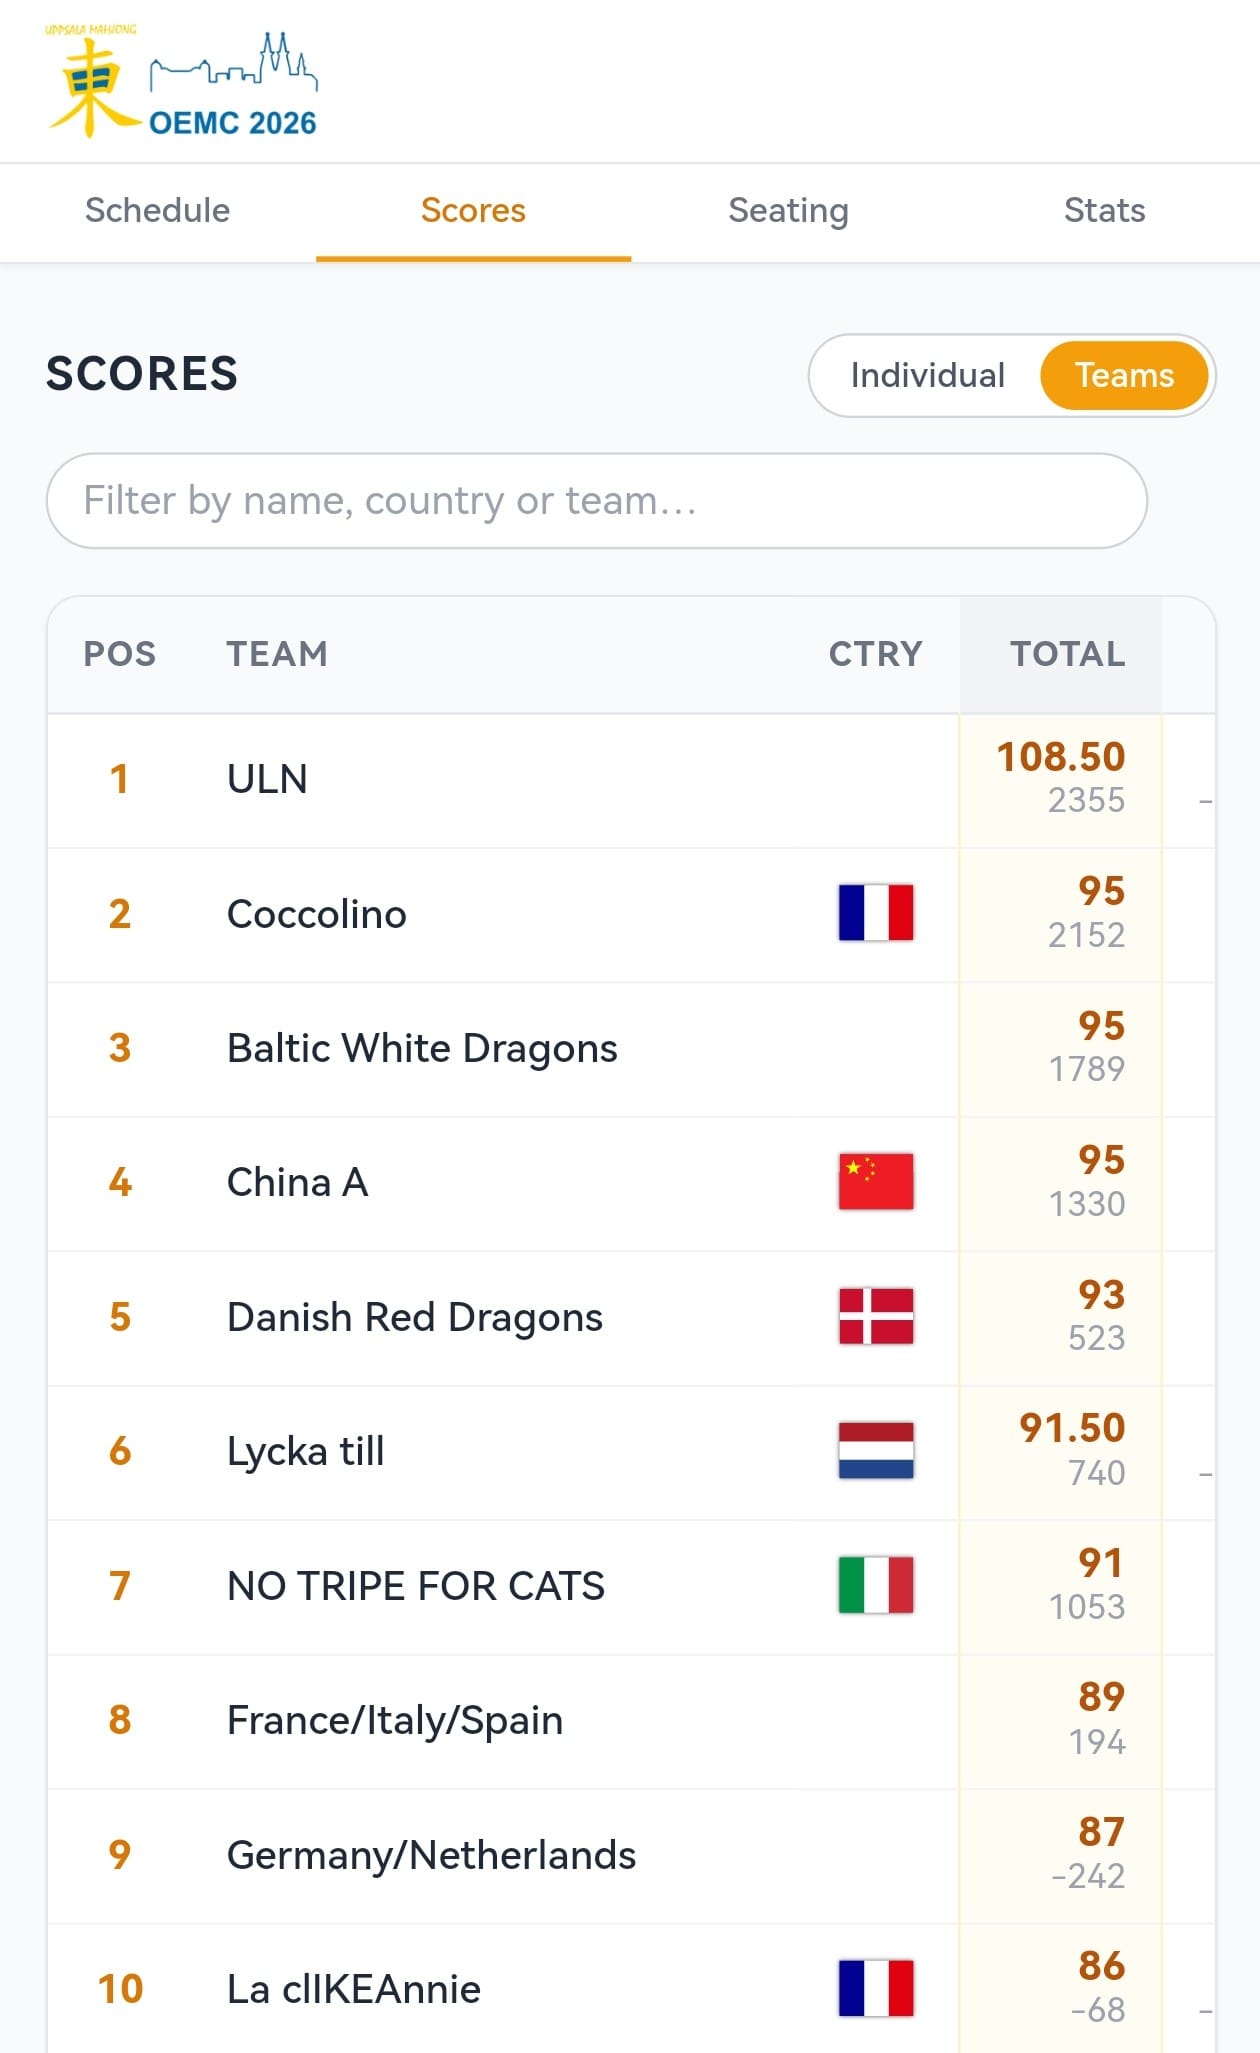Image resolution: width=1260 pixels, height=2053 pixels.
Task: Focus the filter by name search field
Action: pos(597,501)
